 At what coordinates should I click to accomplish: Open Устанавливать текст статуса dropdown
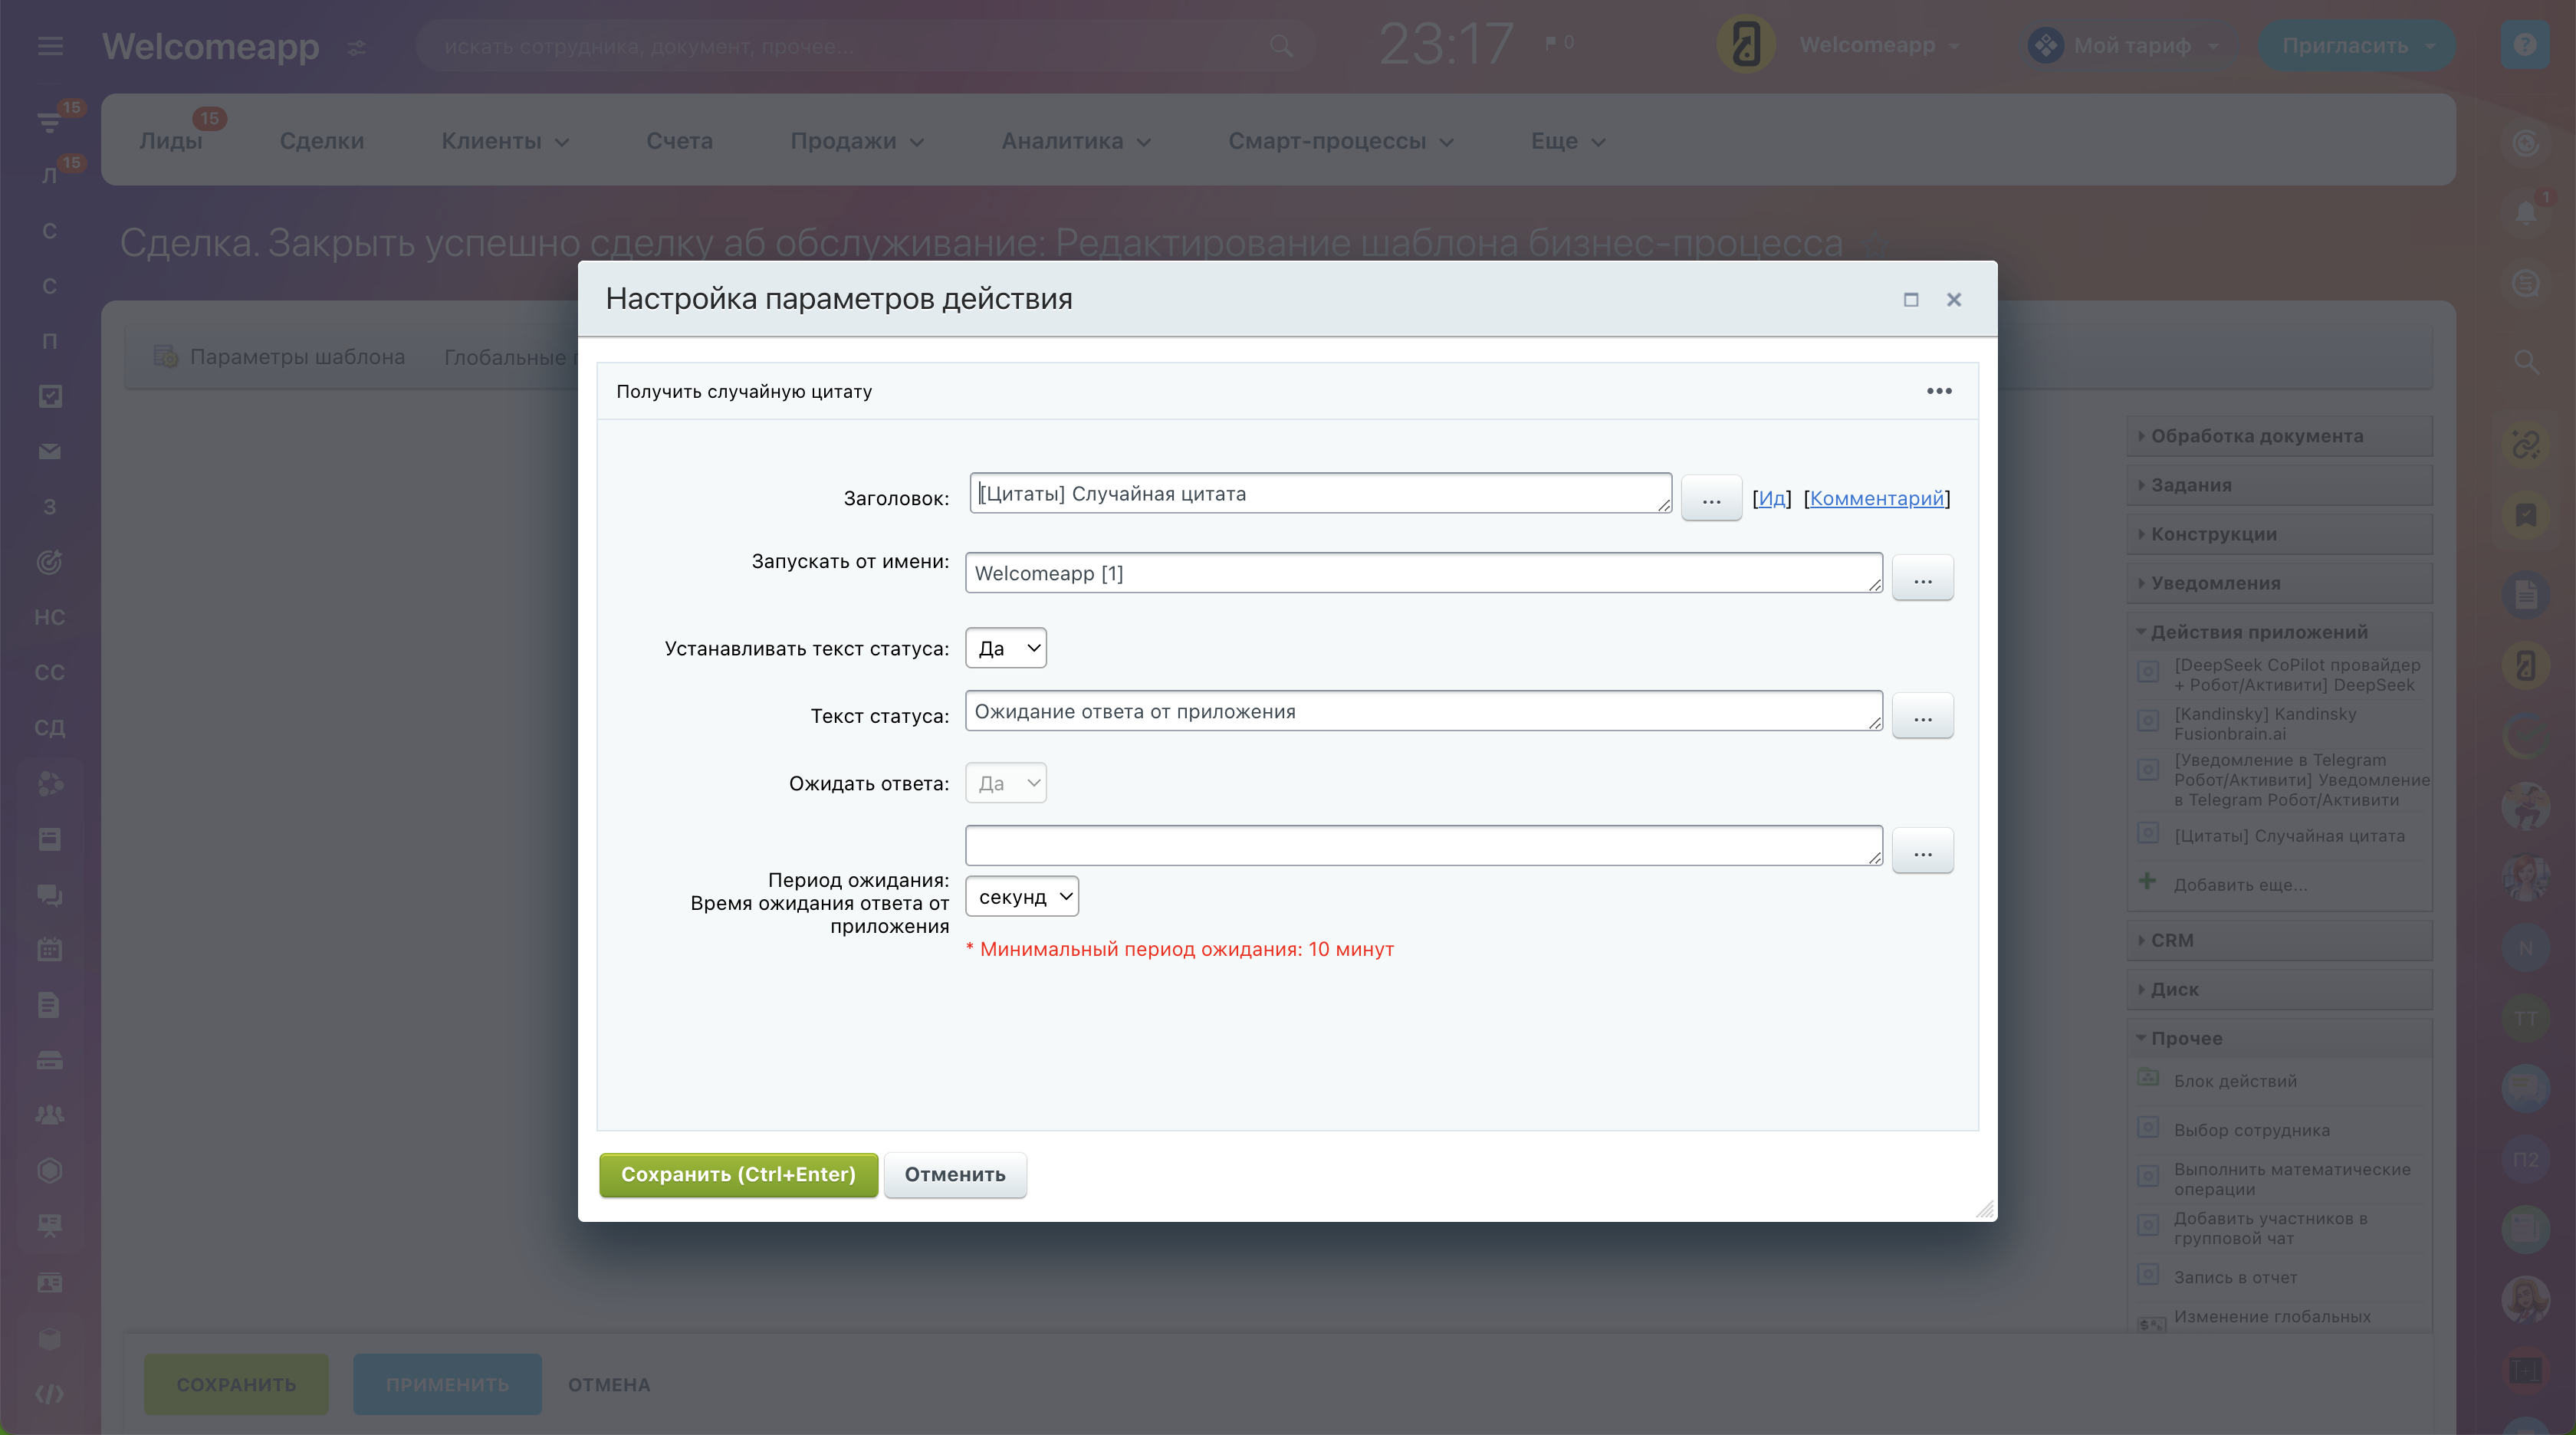1005,648
